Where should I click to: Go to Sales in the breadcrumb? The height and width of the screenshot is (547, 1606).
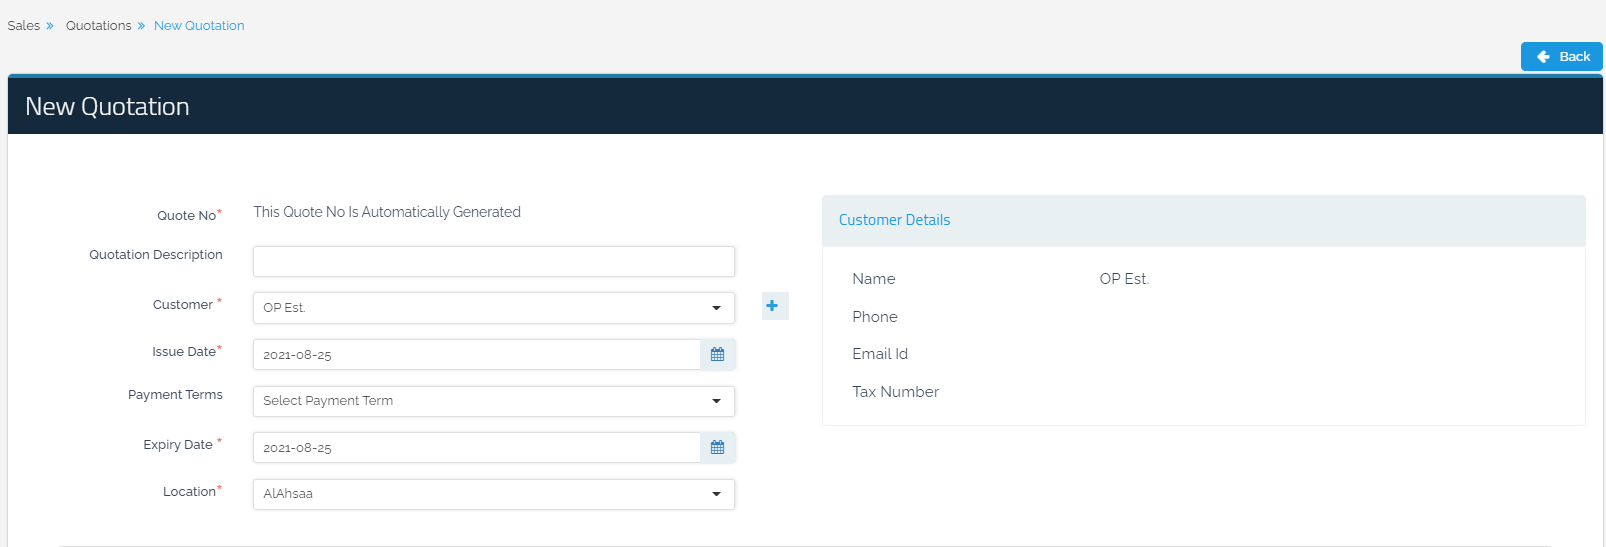24,26
